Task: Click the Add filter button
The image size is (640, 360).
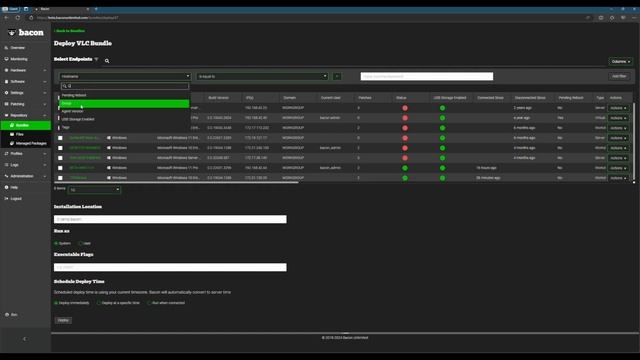Action: (619, 76)
